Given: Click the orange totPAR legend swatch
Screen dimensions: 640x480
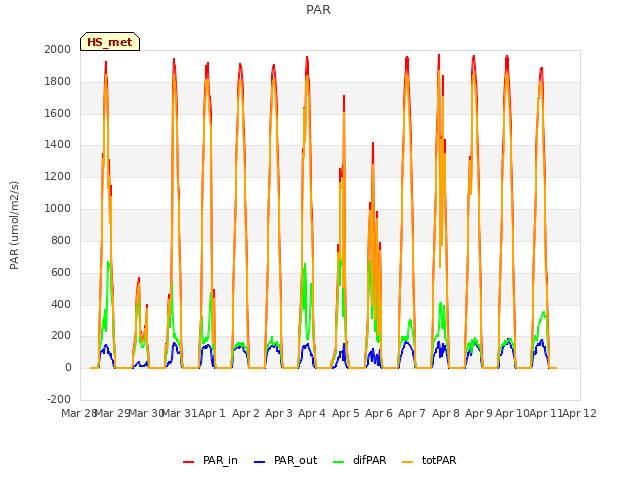Looking at the screenshot, I should click(x=407, y=462).
